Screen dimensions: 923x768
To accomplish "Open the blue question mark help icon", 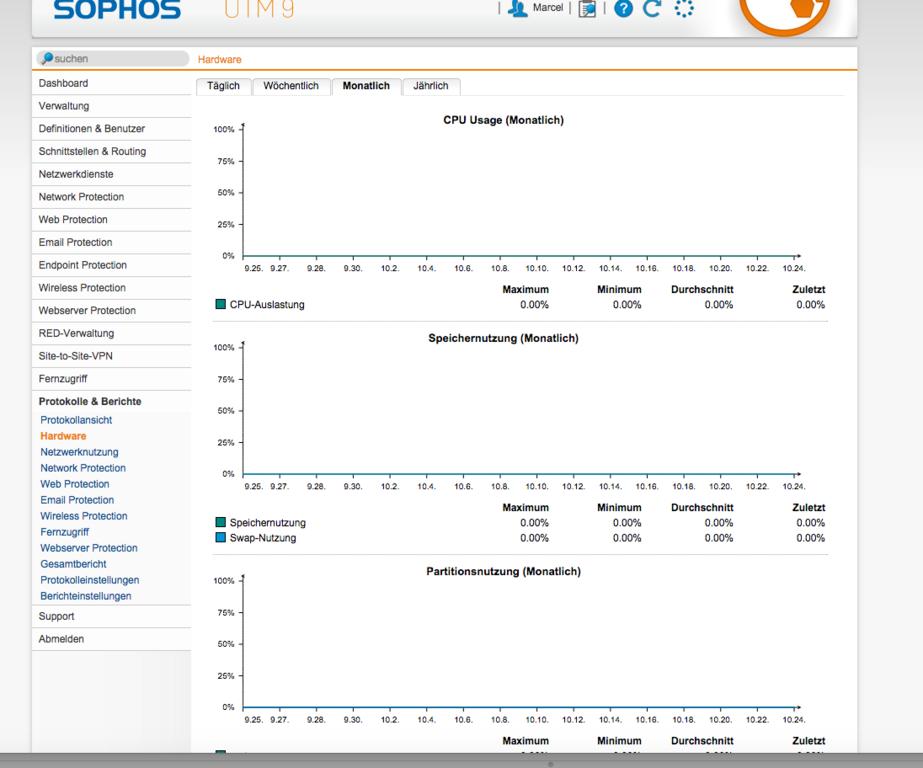I will click(x=623, y=8).
